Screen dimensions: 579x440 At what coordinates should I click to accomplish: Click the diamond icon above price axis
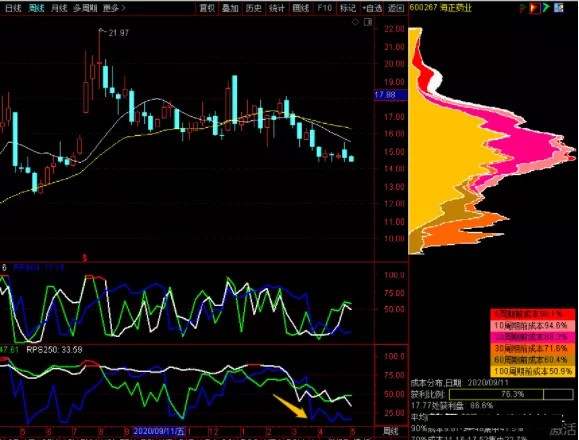click(x=355, y=22)
